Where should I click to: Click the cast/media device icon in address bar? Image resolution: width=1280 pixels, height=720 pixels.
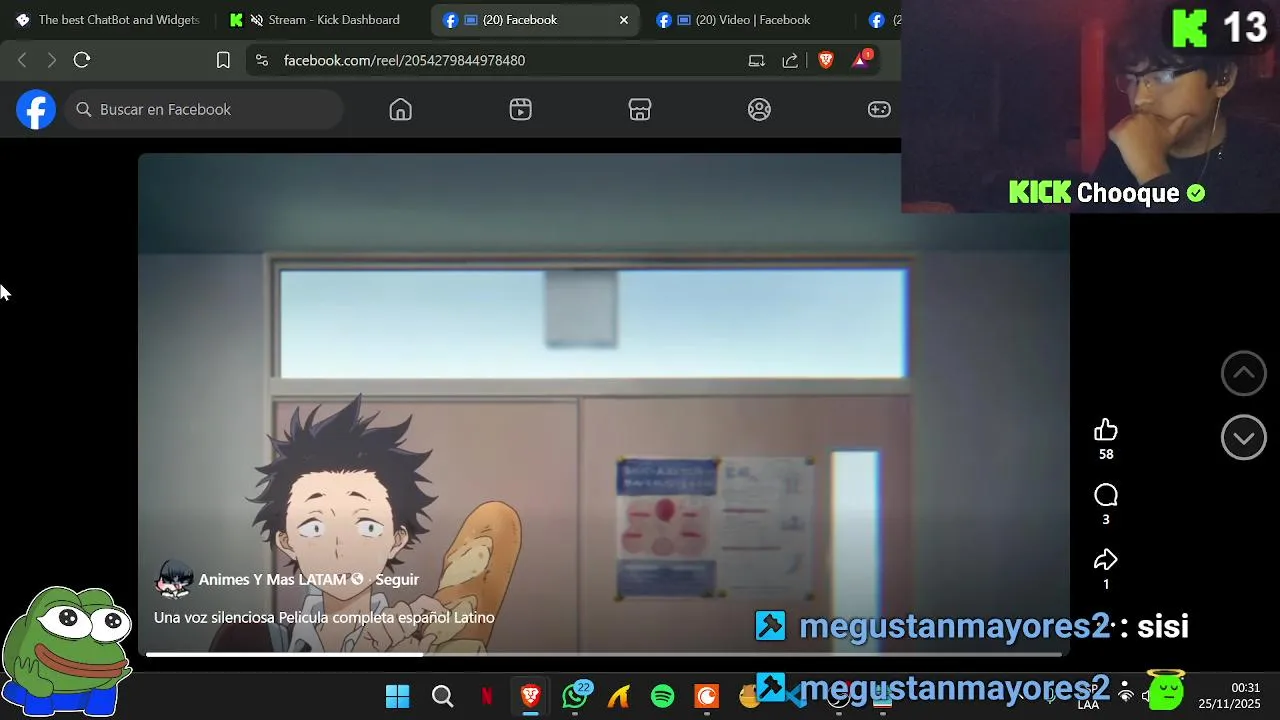756,60
